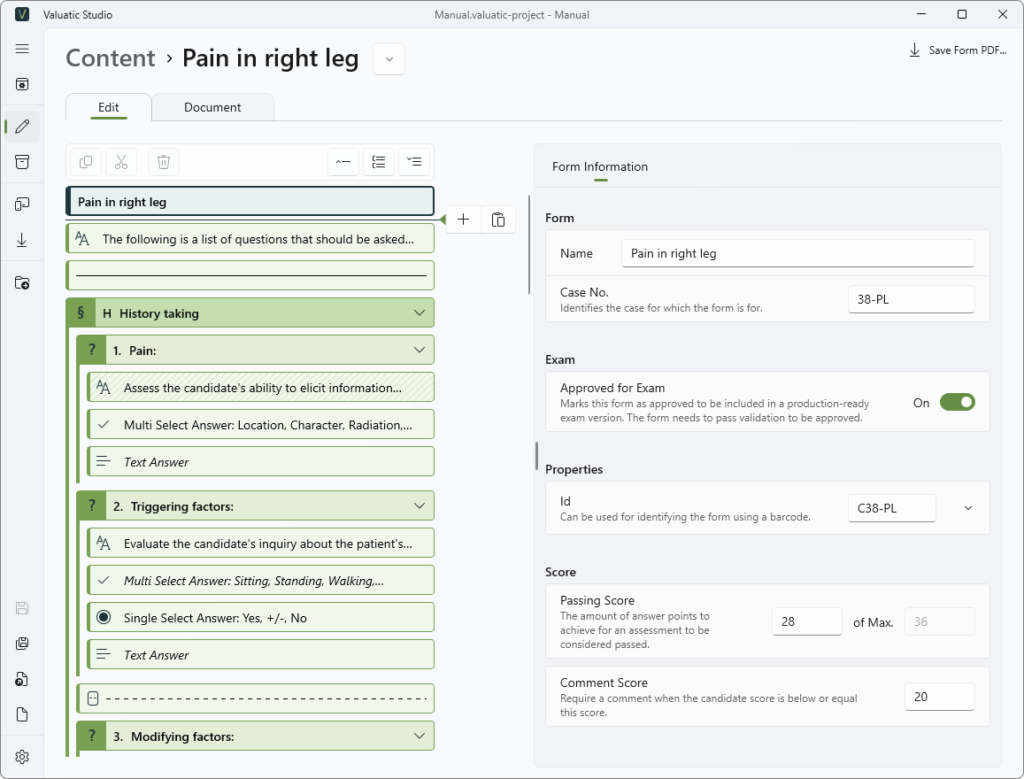Image resolution: width=1024 pixels, height=779 pixels.
Task: Click the Case No. field showing 38-PL
Action: (911, 299)
